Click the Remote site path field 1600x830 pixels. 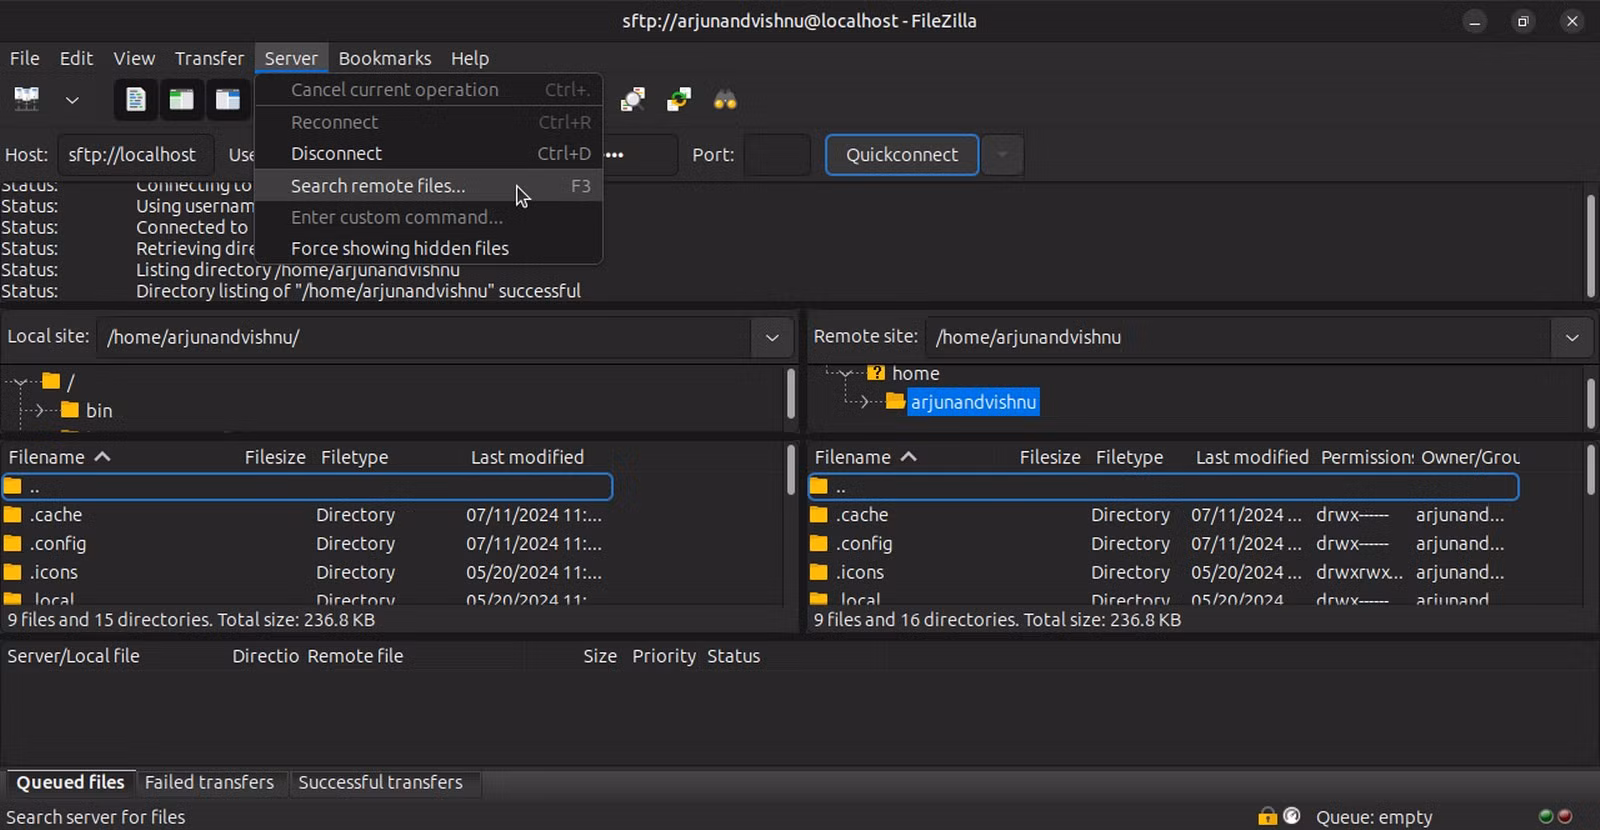[x=1238, y=337]
